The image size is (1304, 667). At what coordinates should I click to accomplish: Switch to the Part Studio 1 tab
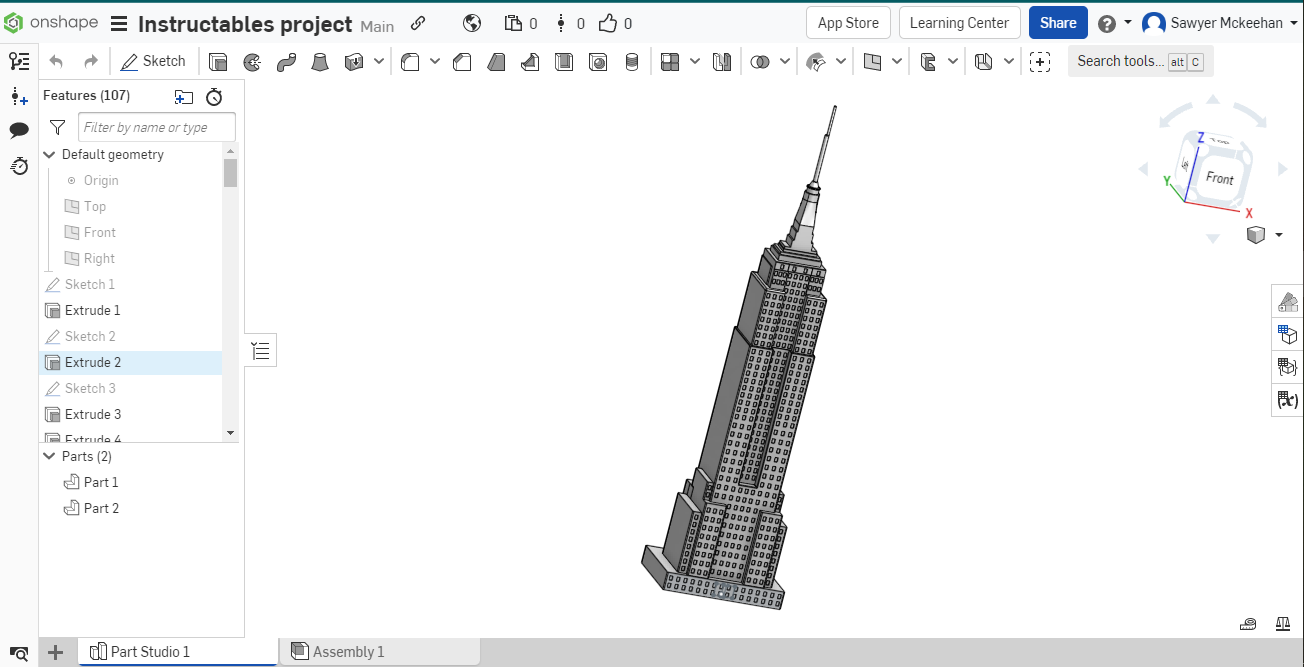177,652
